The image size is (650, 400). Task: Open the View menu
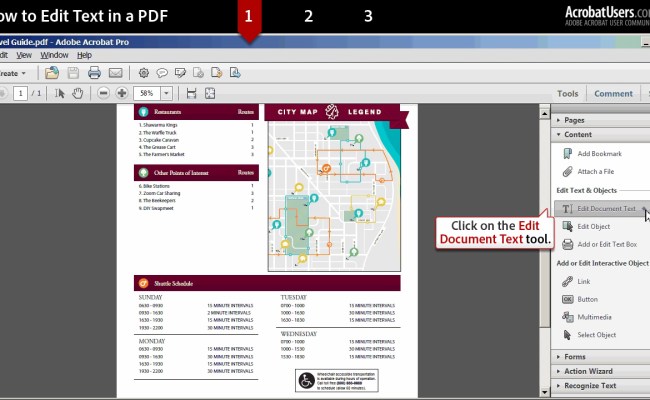click(24, 55)
